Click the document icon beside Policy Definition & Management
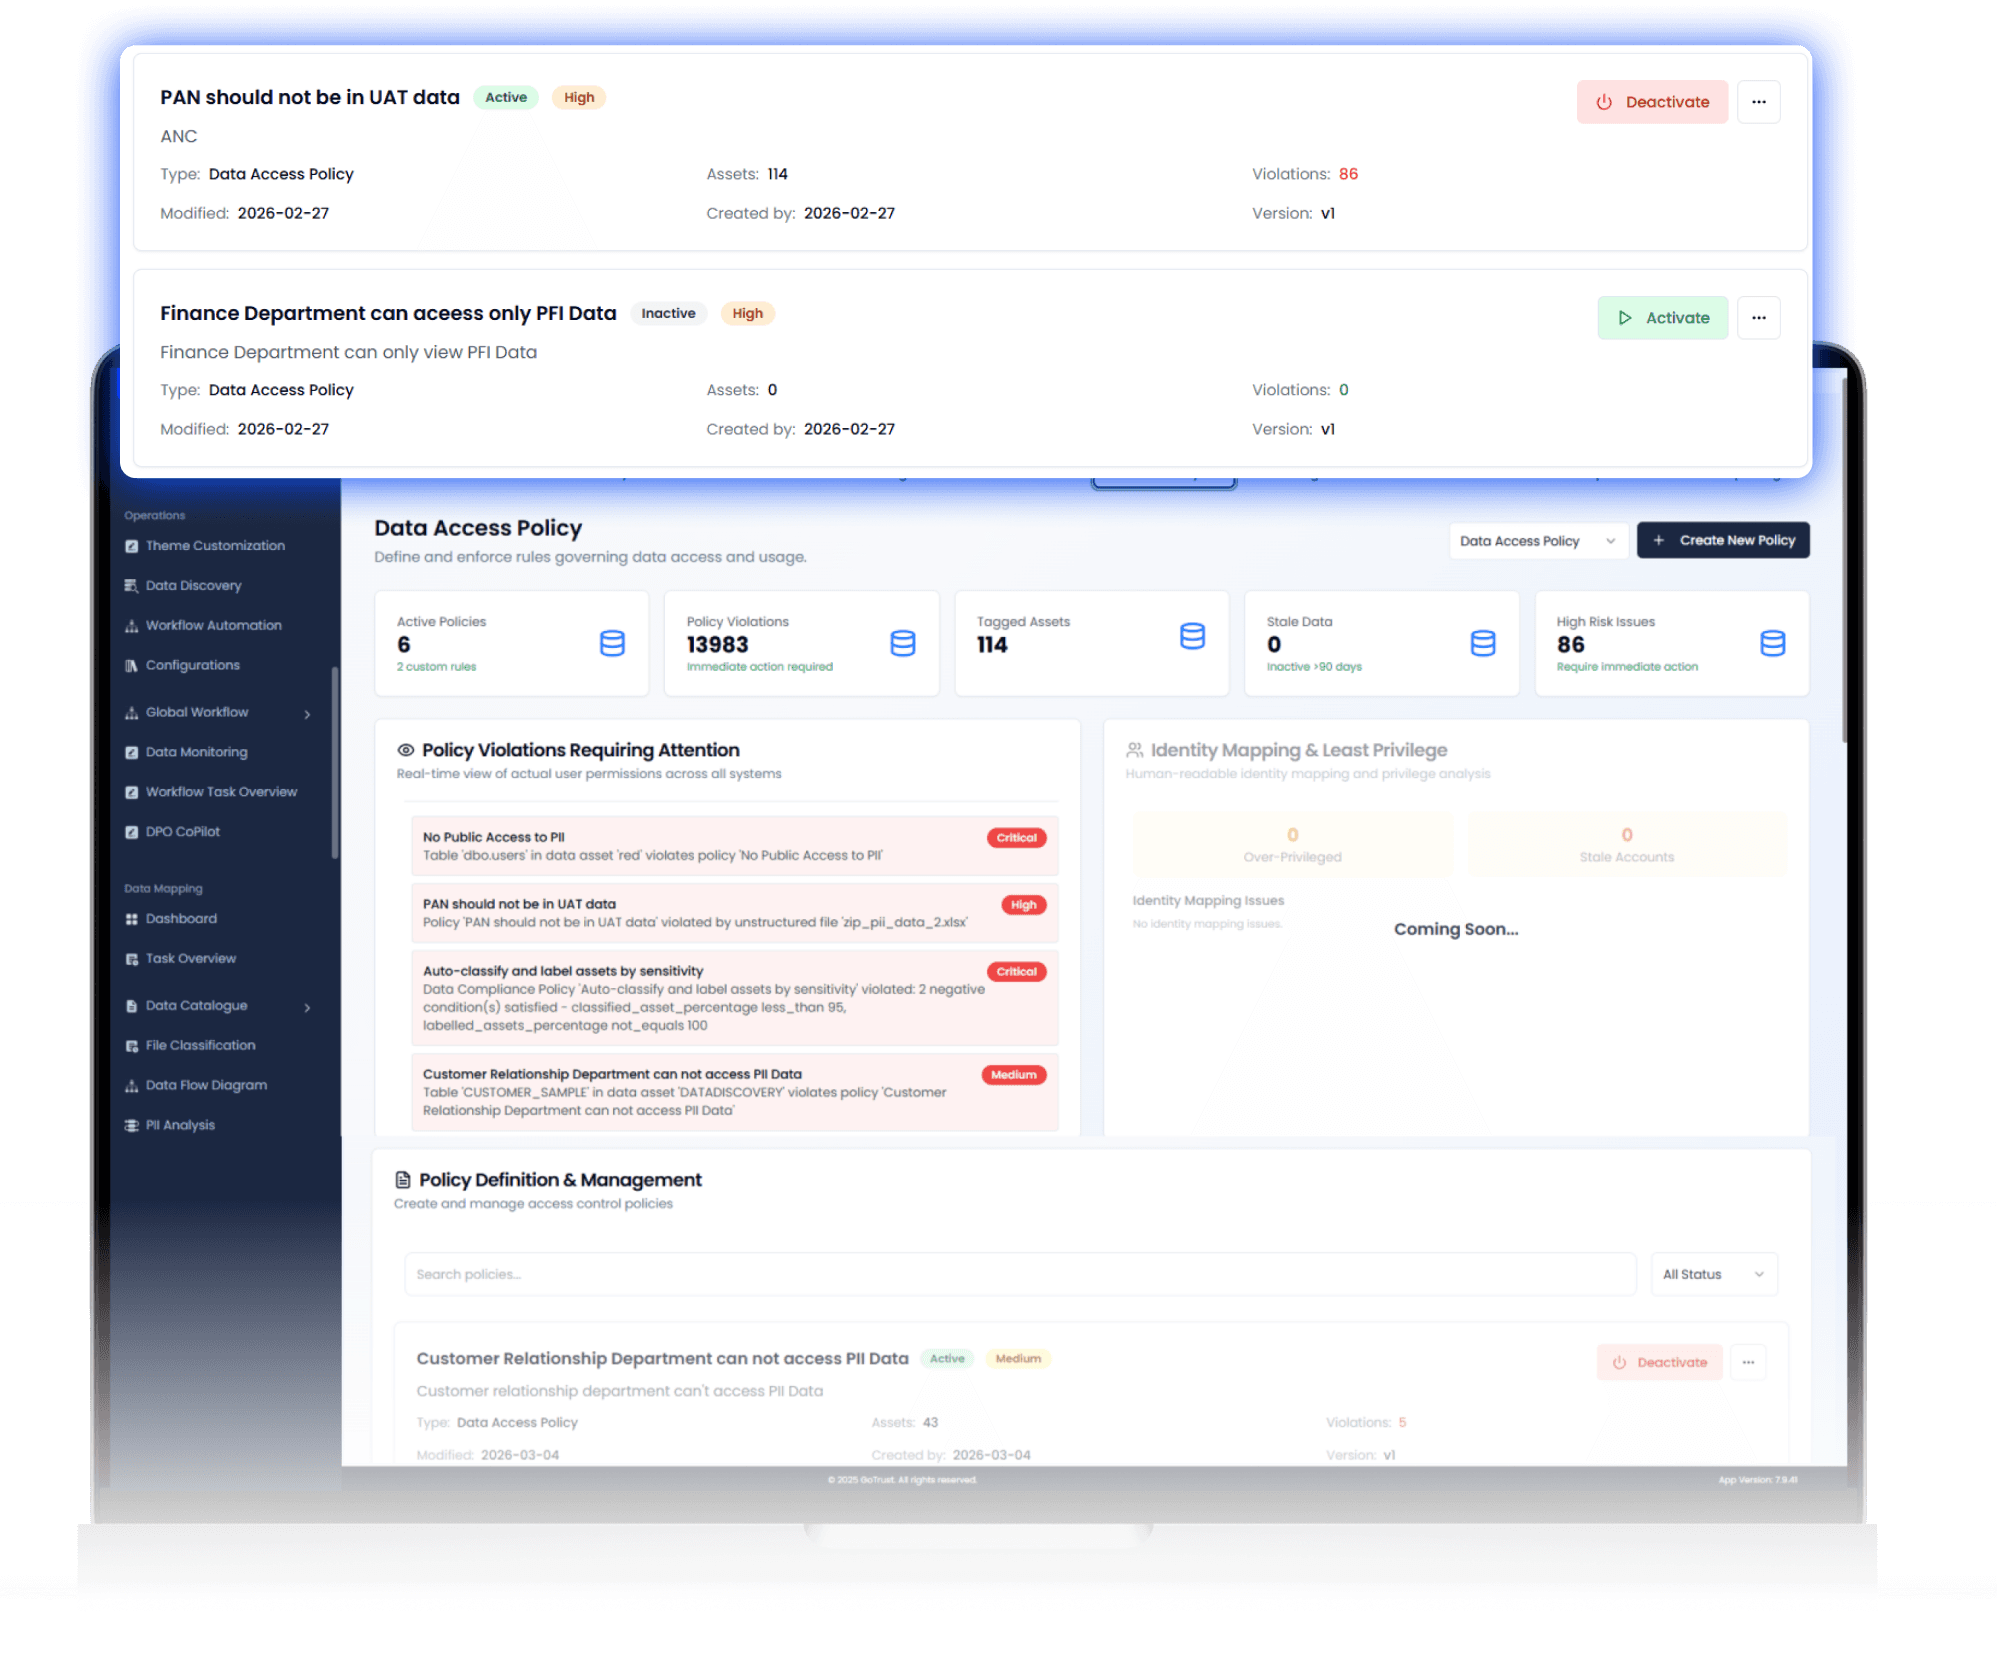Screen dimensions: 1998x1661 coord(403,1180)
